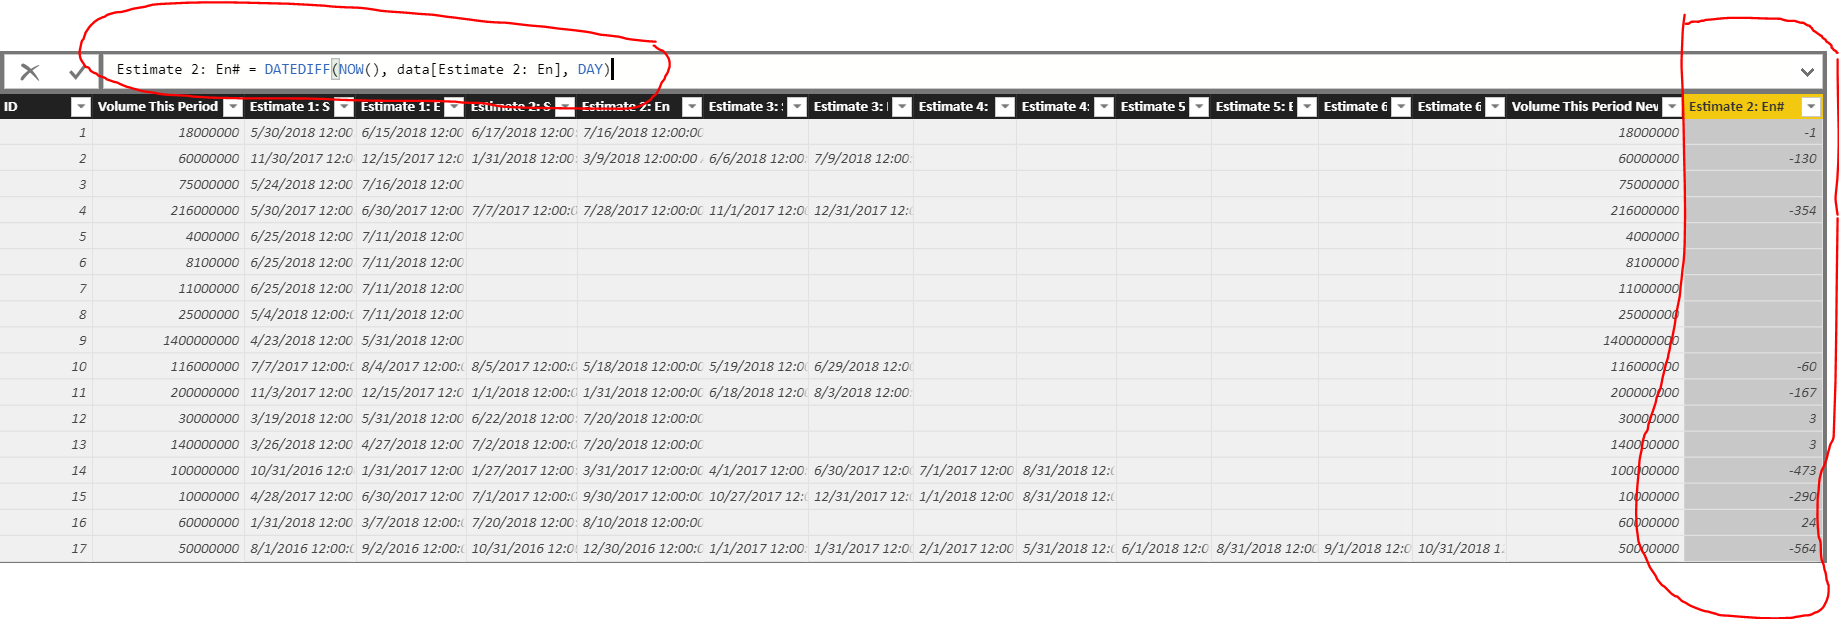The width and height of the screenshot is (1839, 619).
Task: Click the 11/30/2017 date cell
Action: 300,159
